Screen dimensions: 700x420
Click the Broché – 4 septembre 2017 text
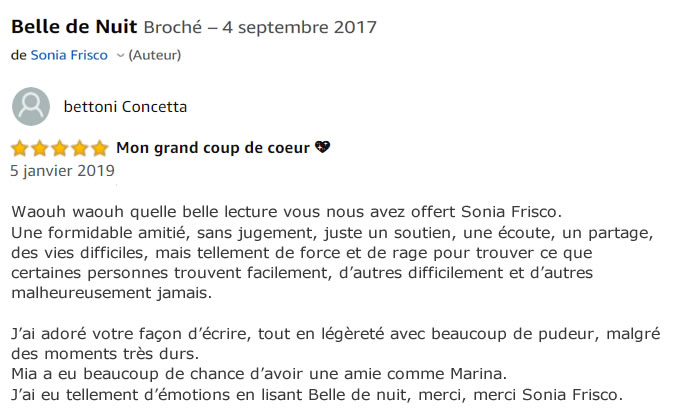tap(260, 28)
